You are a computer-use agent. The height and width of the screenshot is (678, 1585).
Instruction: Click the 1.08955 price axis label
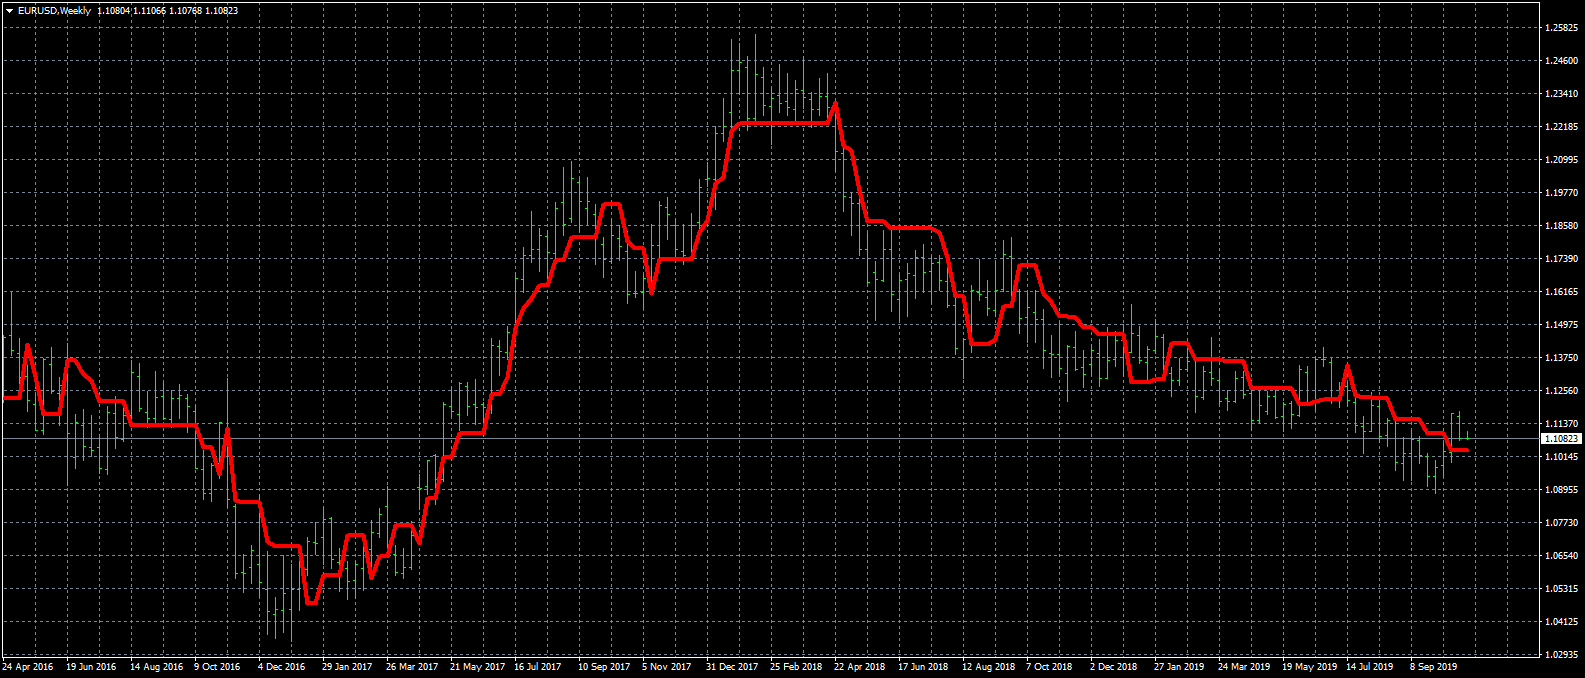1561,490
